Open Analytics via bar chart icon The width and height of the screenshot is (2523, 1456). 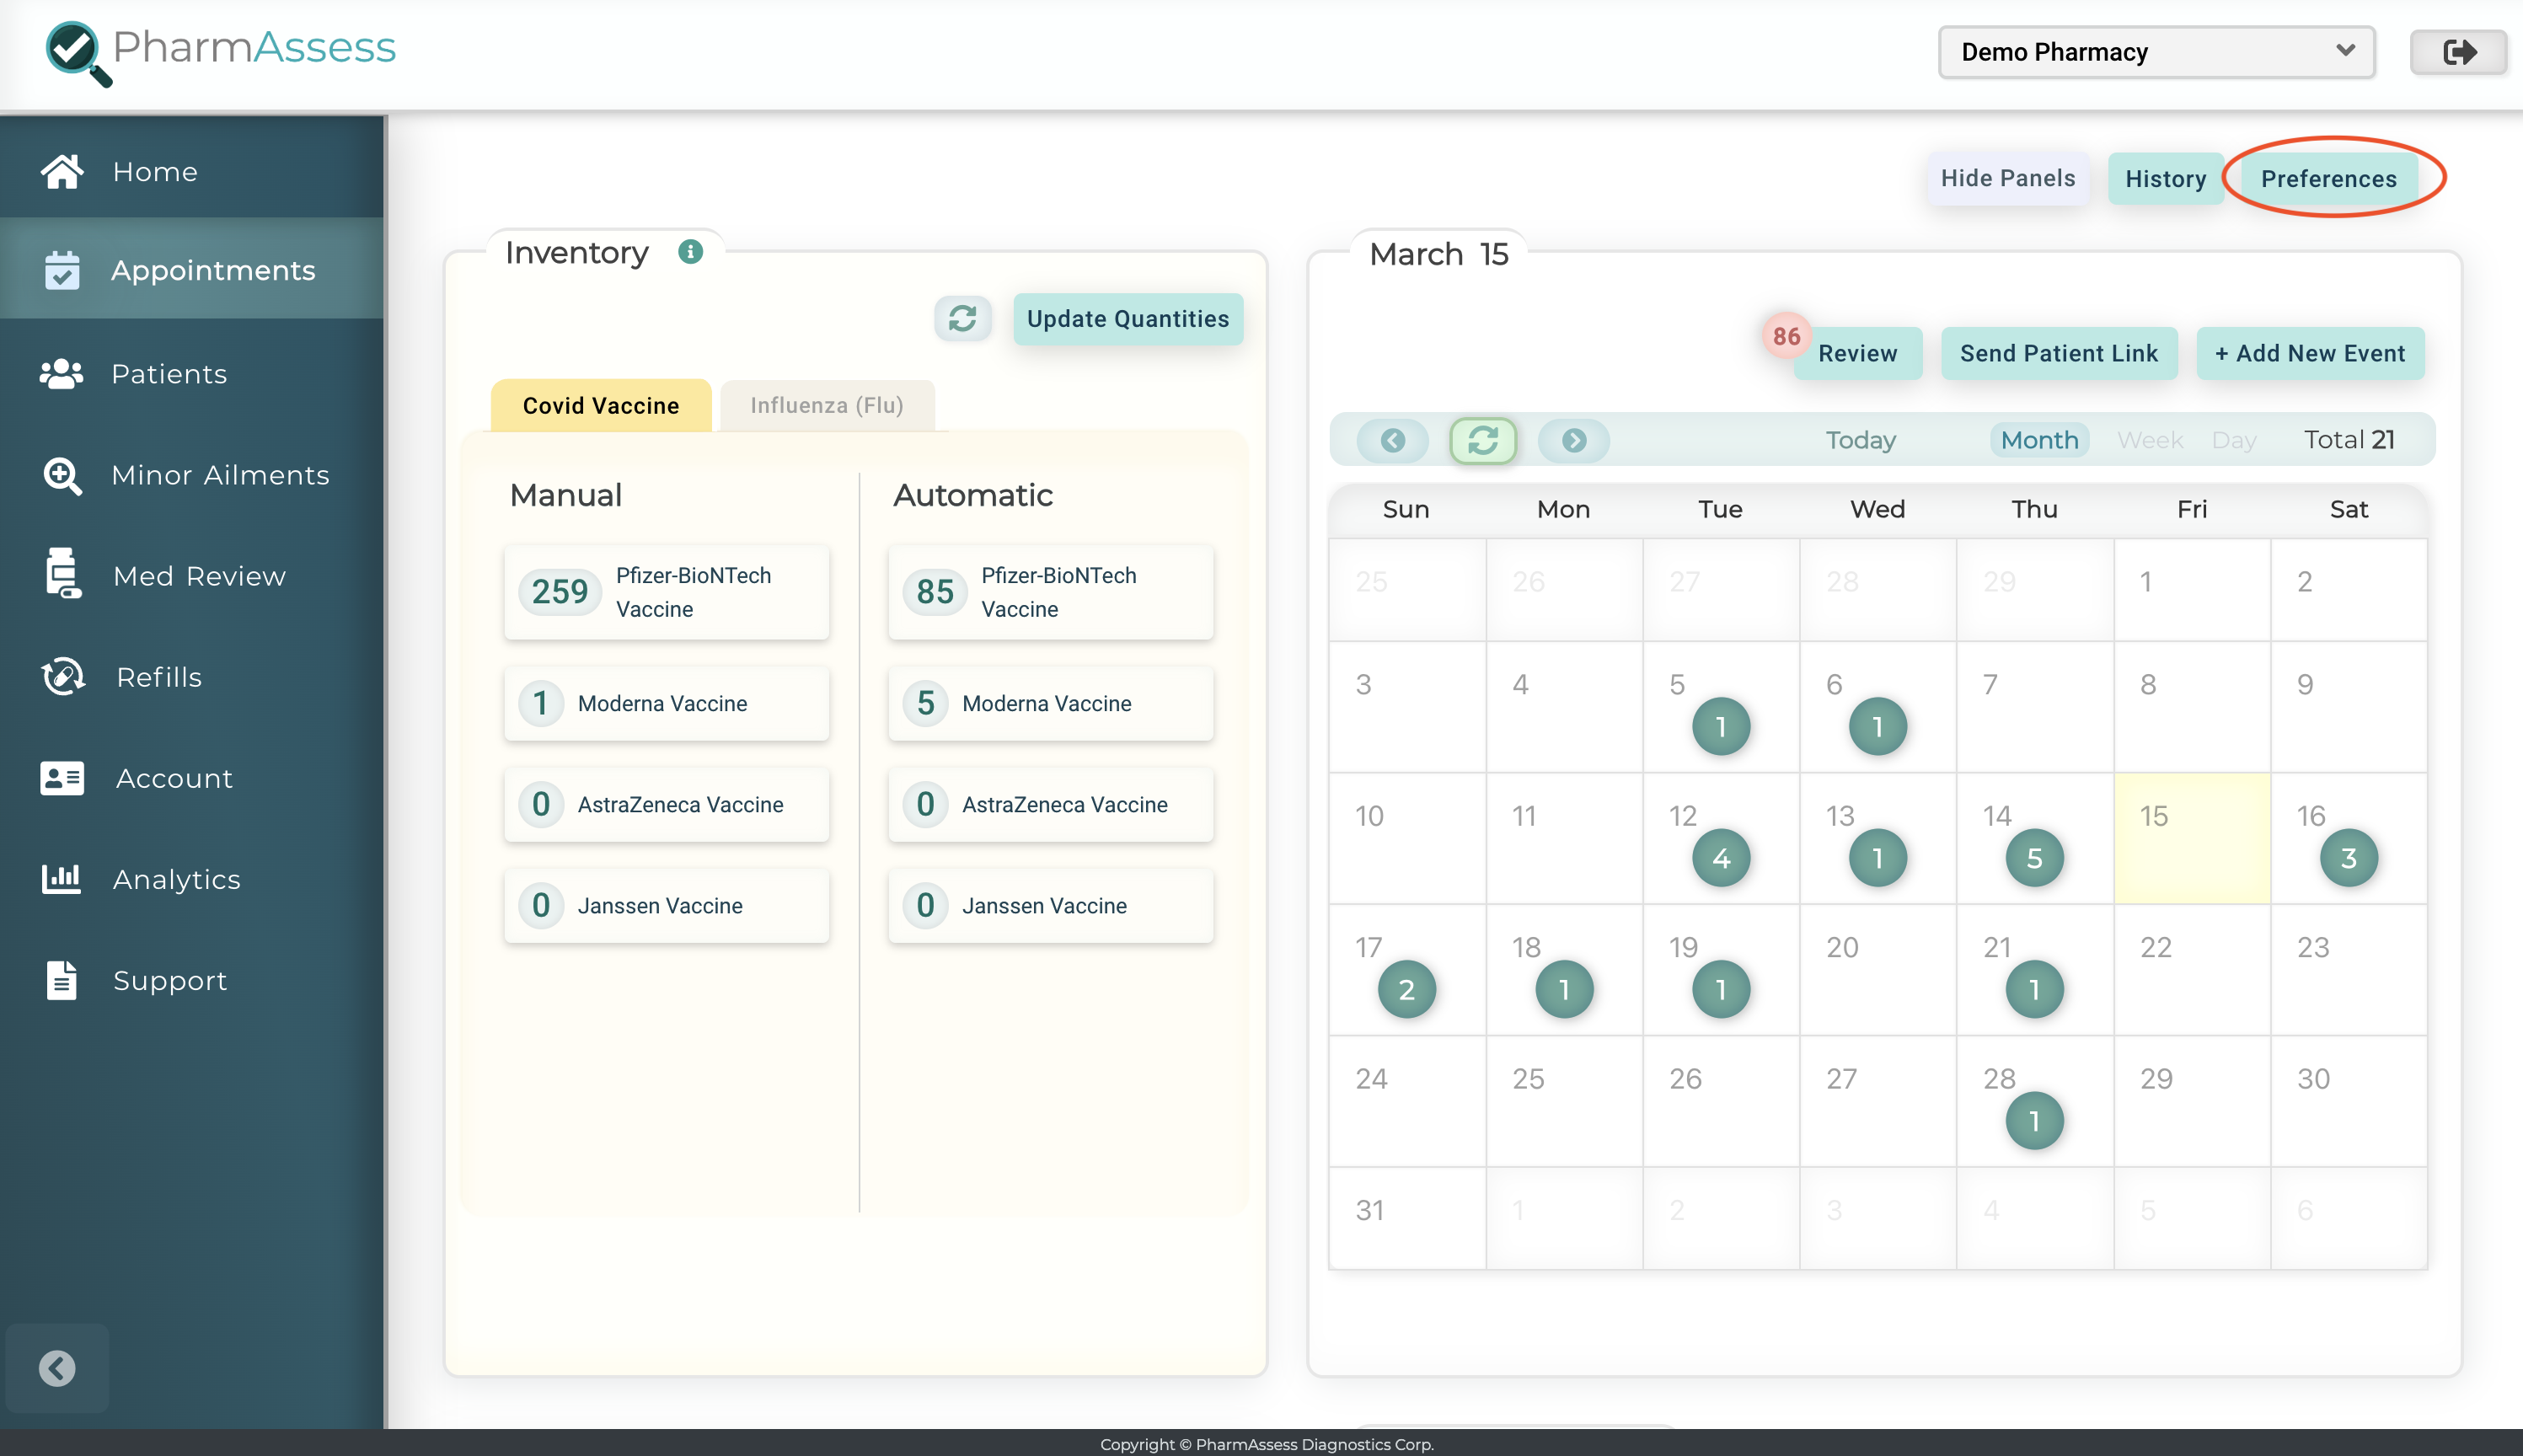[x=62, y=878]
